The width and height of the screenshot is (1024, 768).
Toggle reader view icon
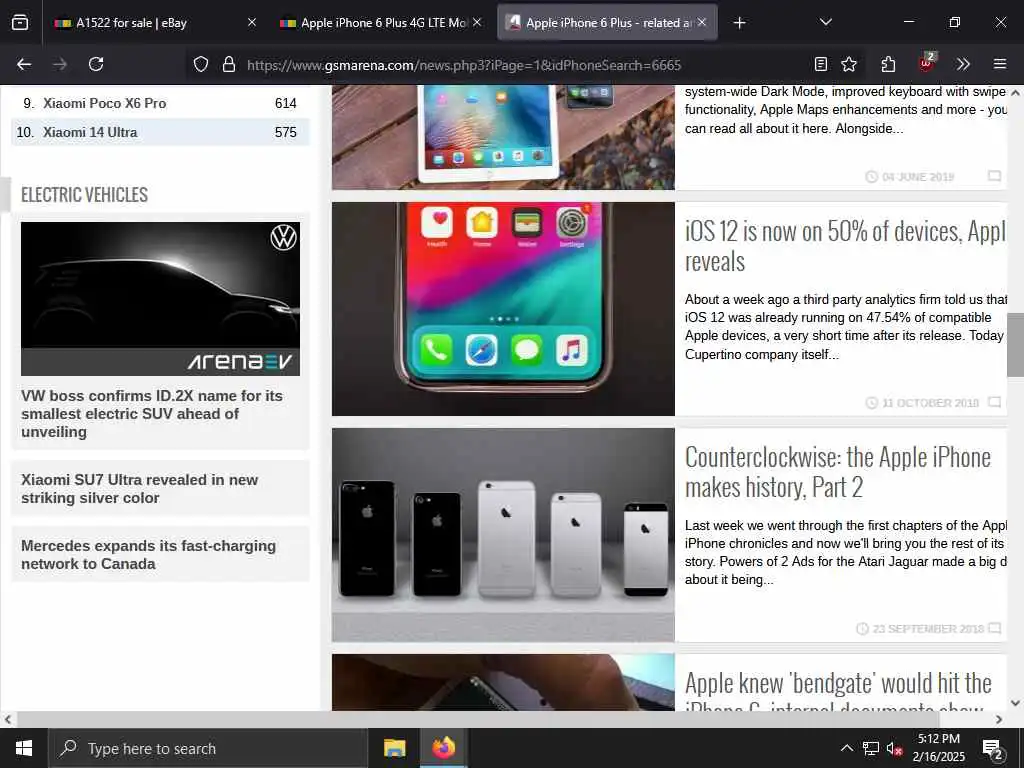pos(821,64)
